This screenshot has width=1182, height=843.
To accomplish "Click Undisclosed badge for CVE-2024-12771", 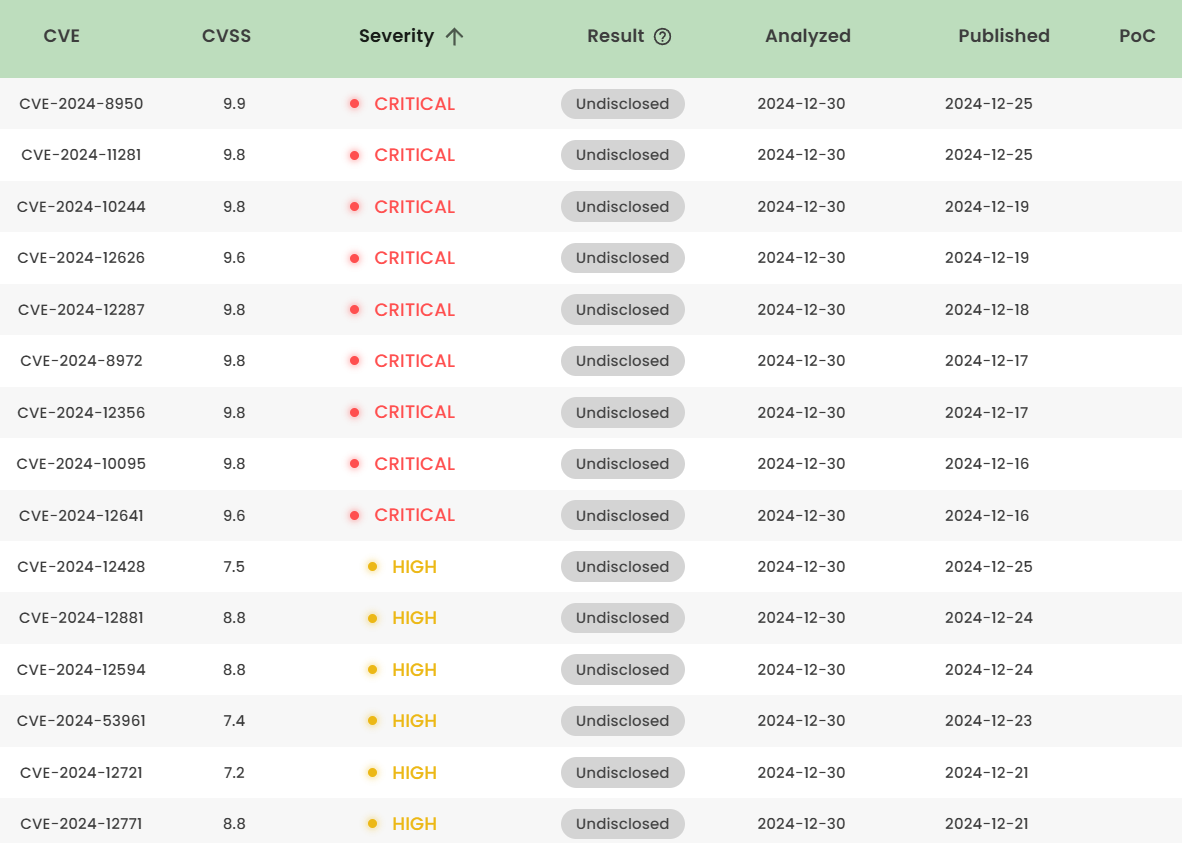I will coord(623,824).
